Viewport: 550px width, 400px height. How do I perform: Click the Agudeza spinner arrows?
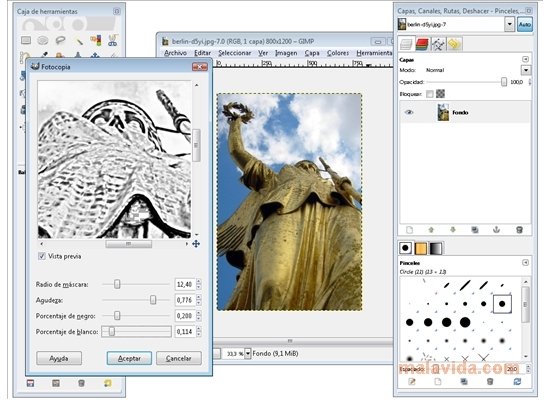199,300
